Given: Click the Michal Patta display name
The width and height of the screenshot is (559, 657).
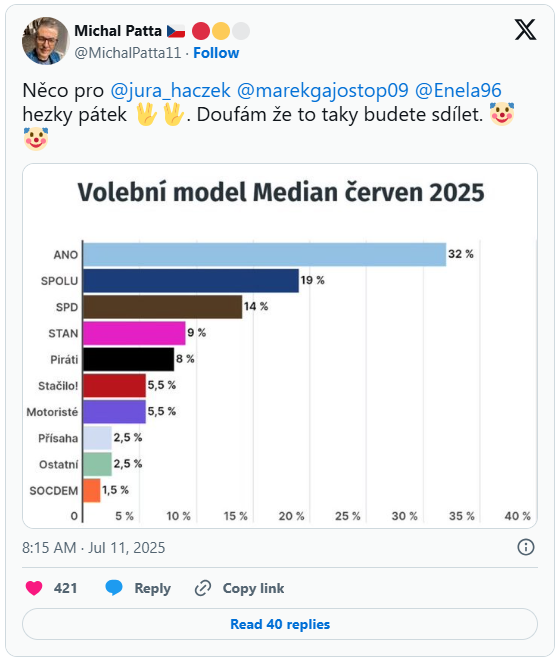Looking at the screenshot, I should [118, 31].
